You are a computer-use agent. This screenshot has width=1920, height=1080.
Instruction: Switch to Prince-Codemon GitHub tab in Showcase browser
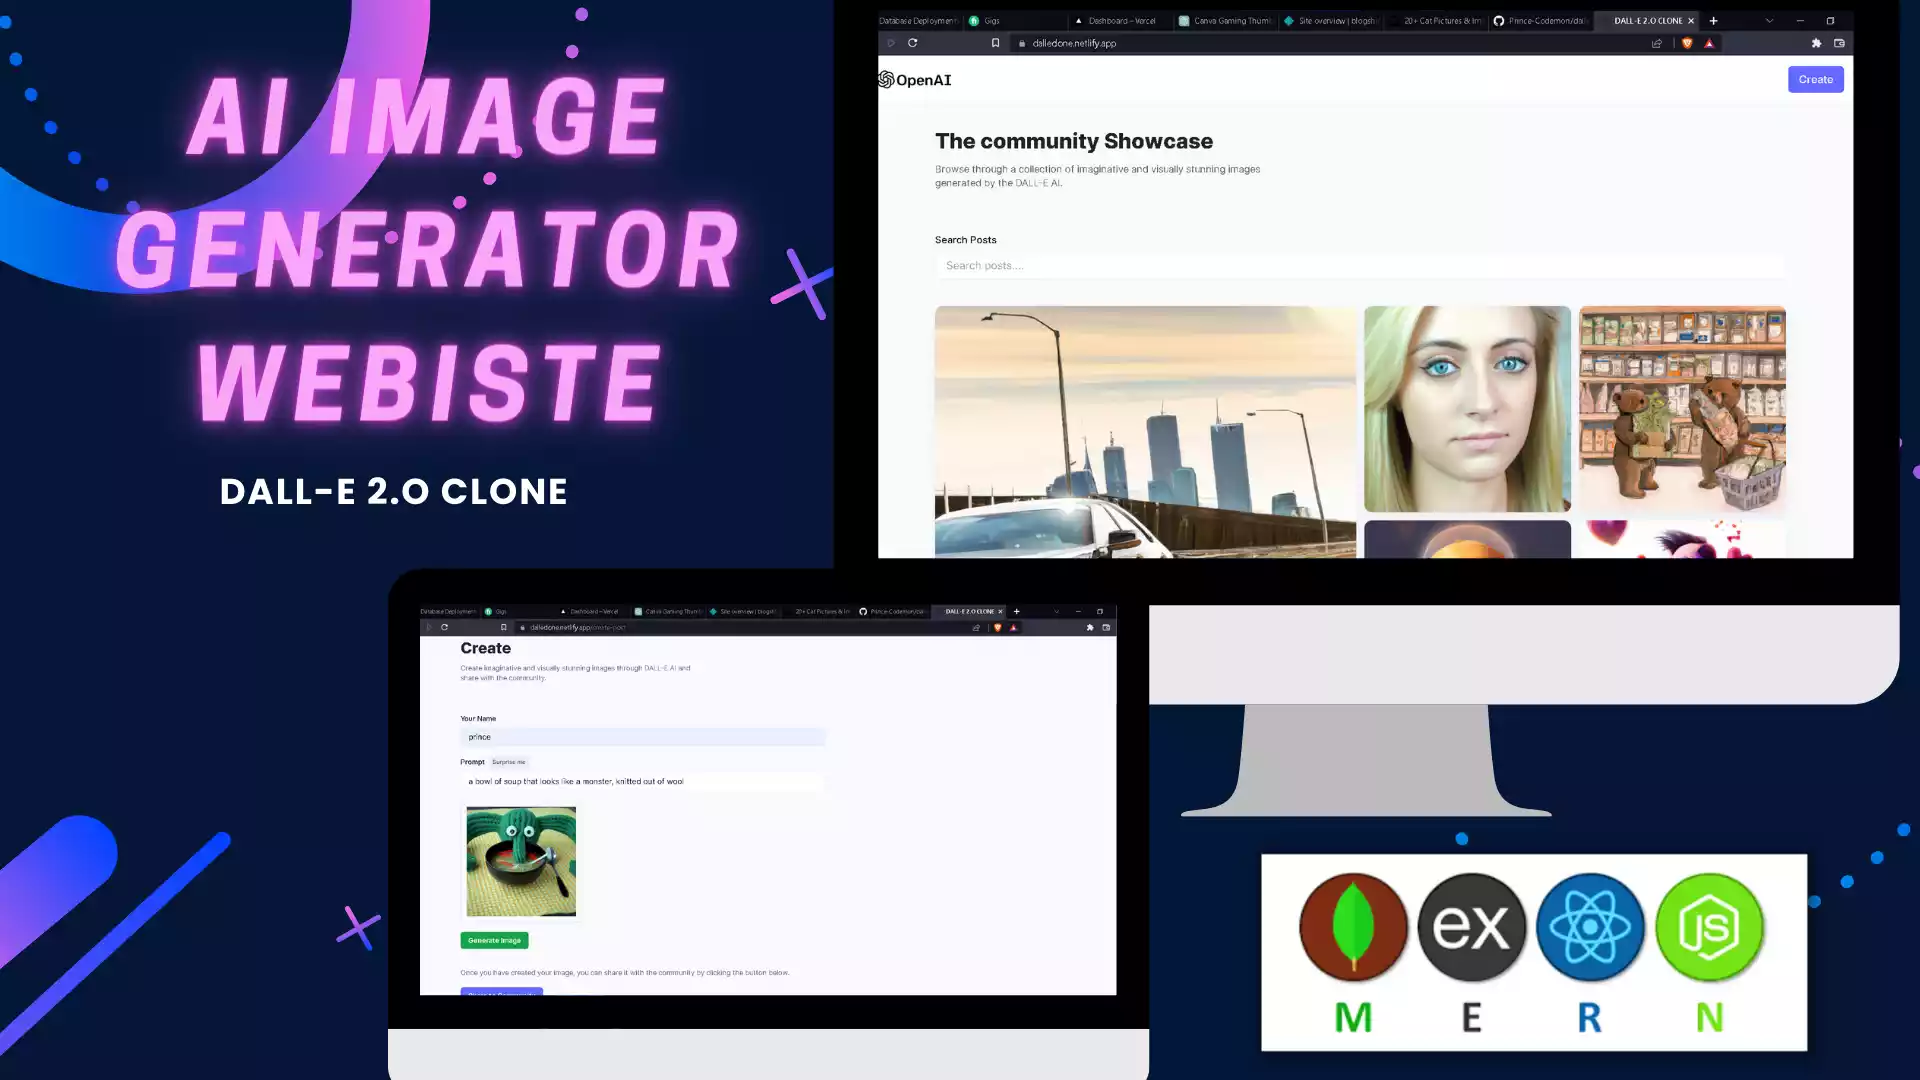pos(1540,20)
